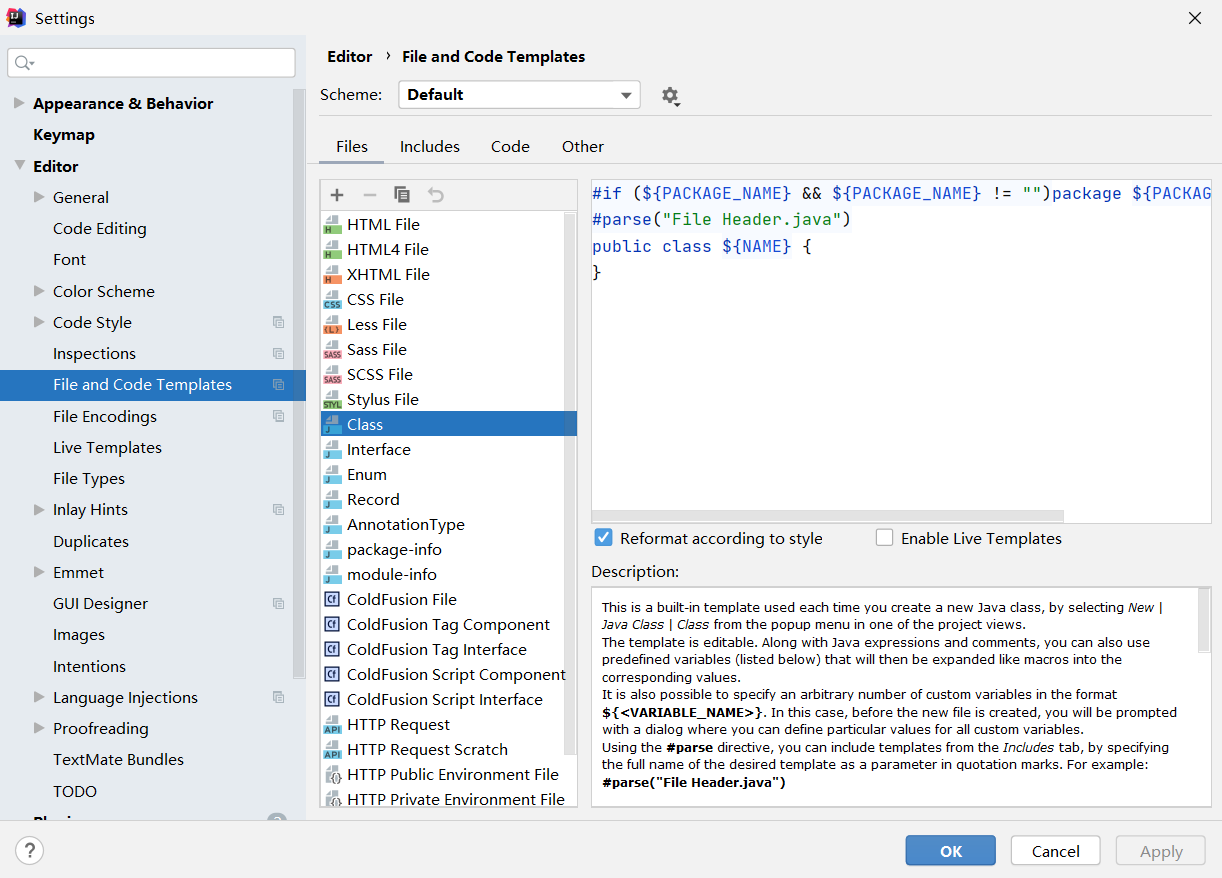Click the CSS File template icon
The width and height of the screenshot is (1222, 878).
pyautogui.click(x=332, y=300)
